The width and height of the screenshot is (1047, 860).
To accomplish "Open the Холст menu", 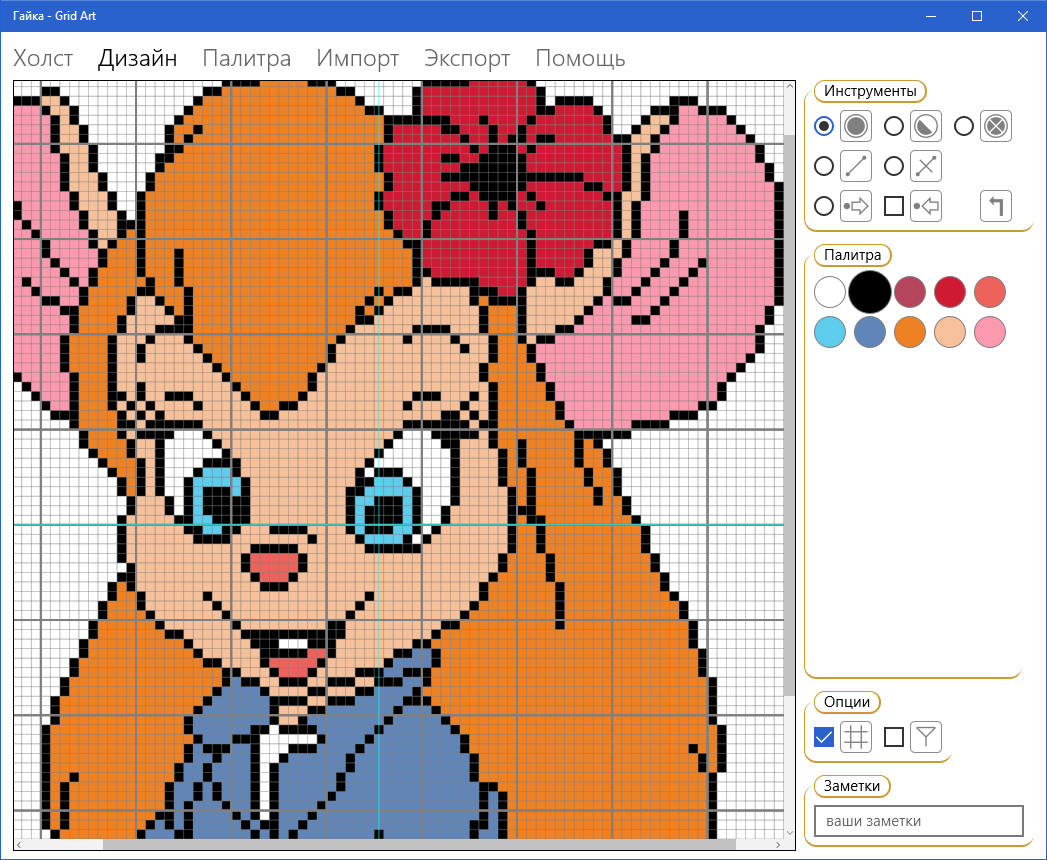I will 43,59.
